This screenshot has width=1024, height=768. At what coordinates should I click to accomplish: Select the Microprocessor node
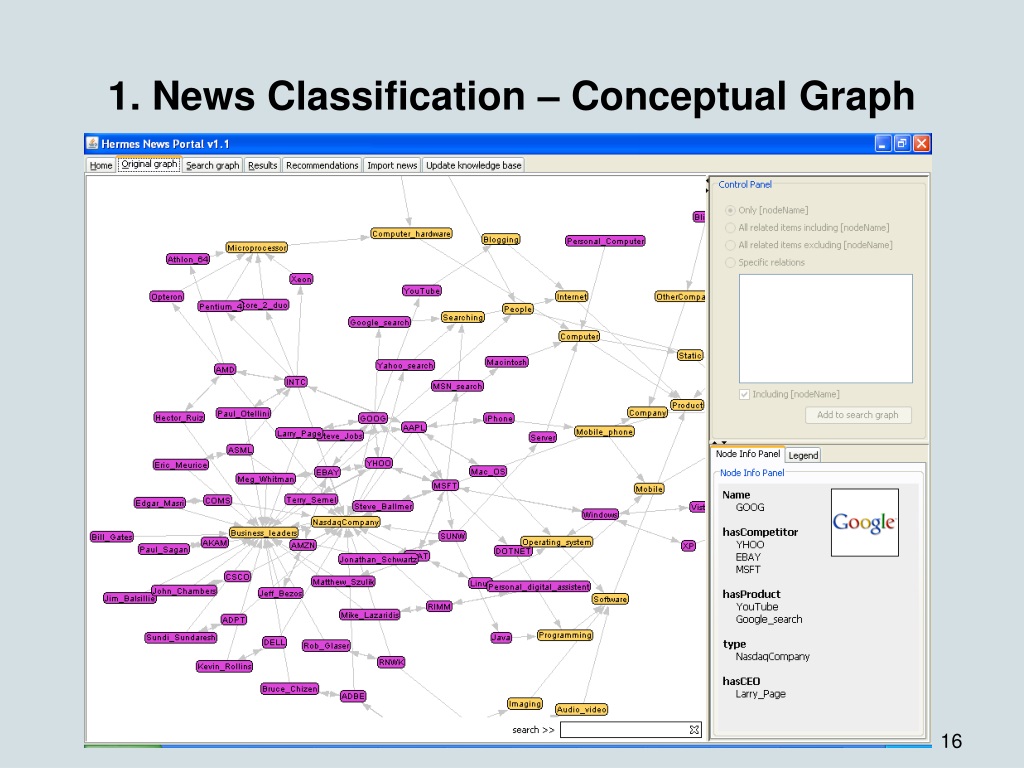point(257,248)
